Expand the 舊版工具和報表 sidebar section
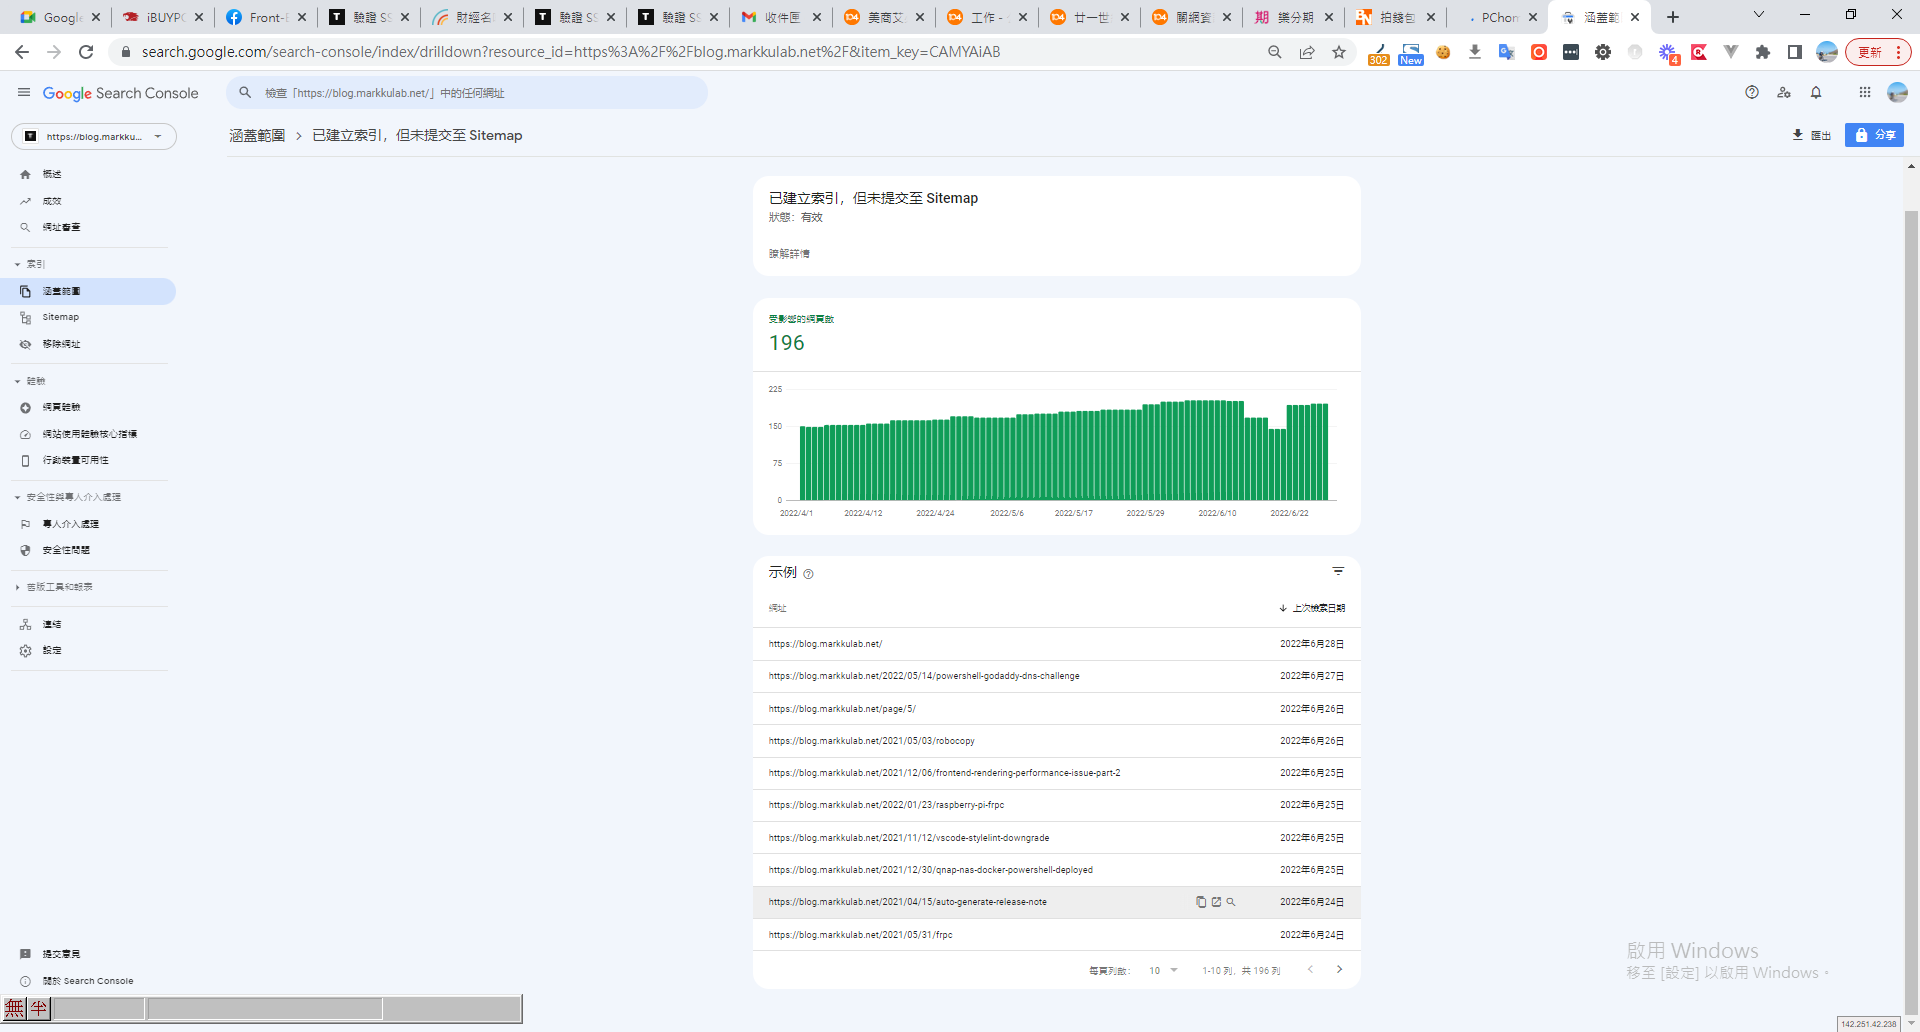 coord(18,588)
